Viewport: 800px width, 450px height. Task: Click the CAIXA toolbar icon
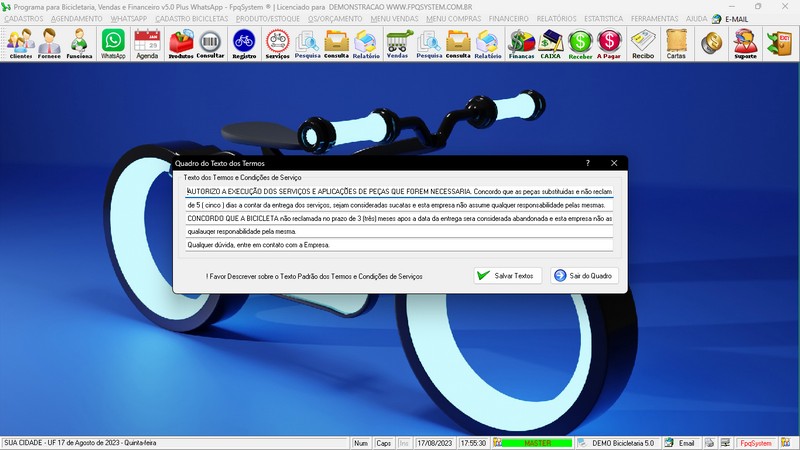550,43
